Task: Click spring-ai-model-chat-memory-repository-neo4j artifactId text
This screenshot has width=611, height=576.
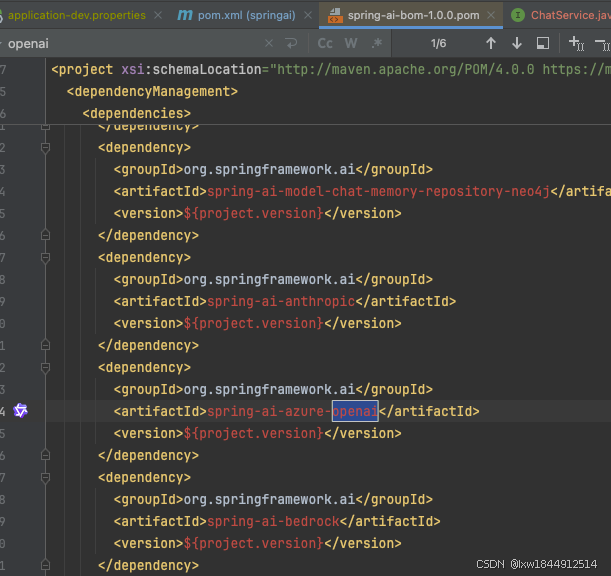Action: coord(378,192)
